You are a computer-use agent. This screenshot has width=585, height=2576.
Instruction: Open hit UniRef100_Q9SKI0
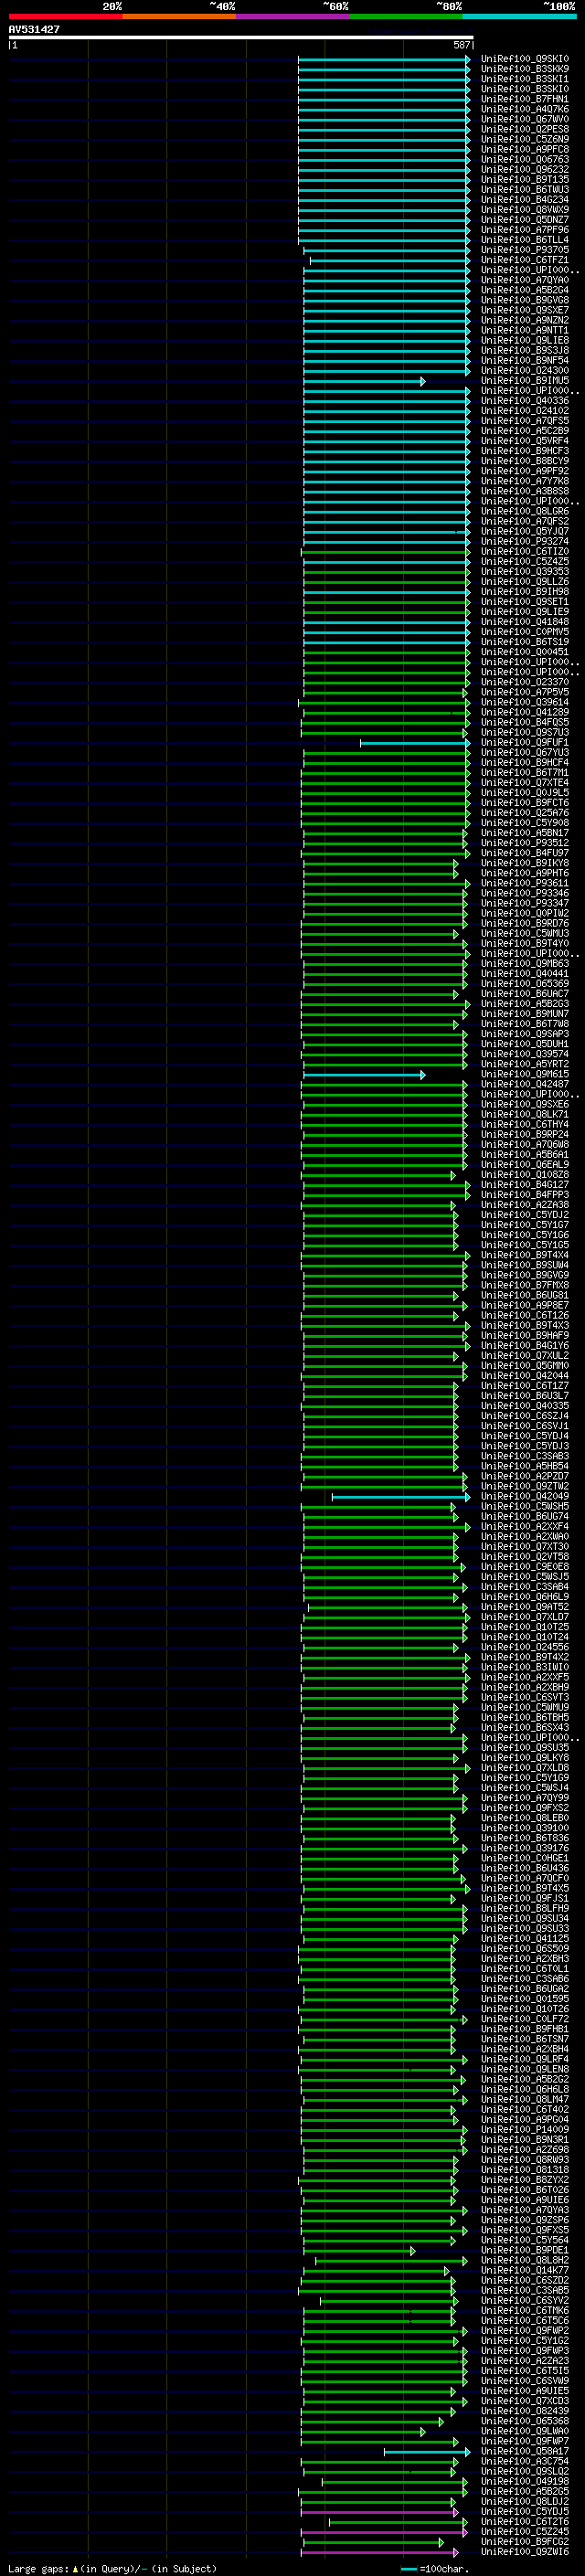[x=525, y=59]
